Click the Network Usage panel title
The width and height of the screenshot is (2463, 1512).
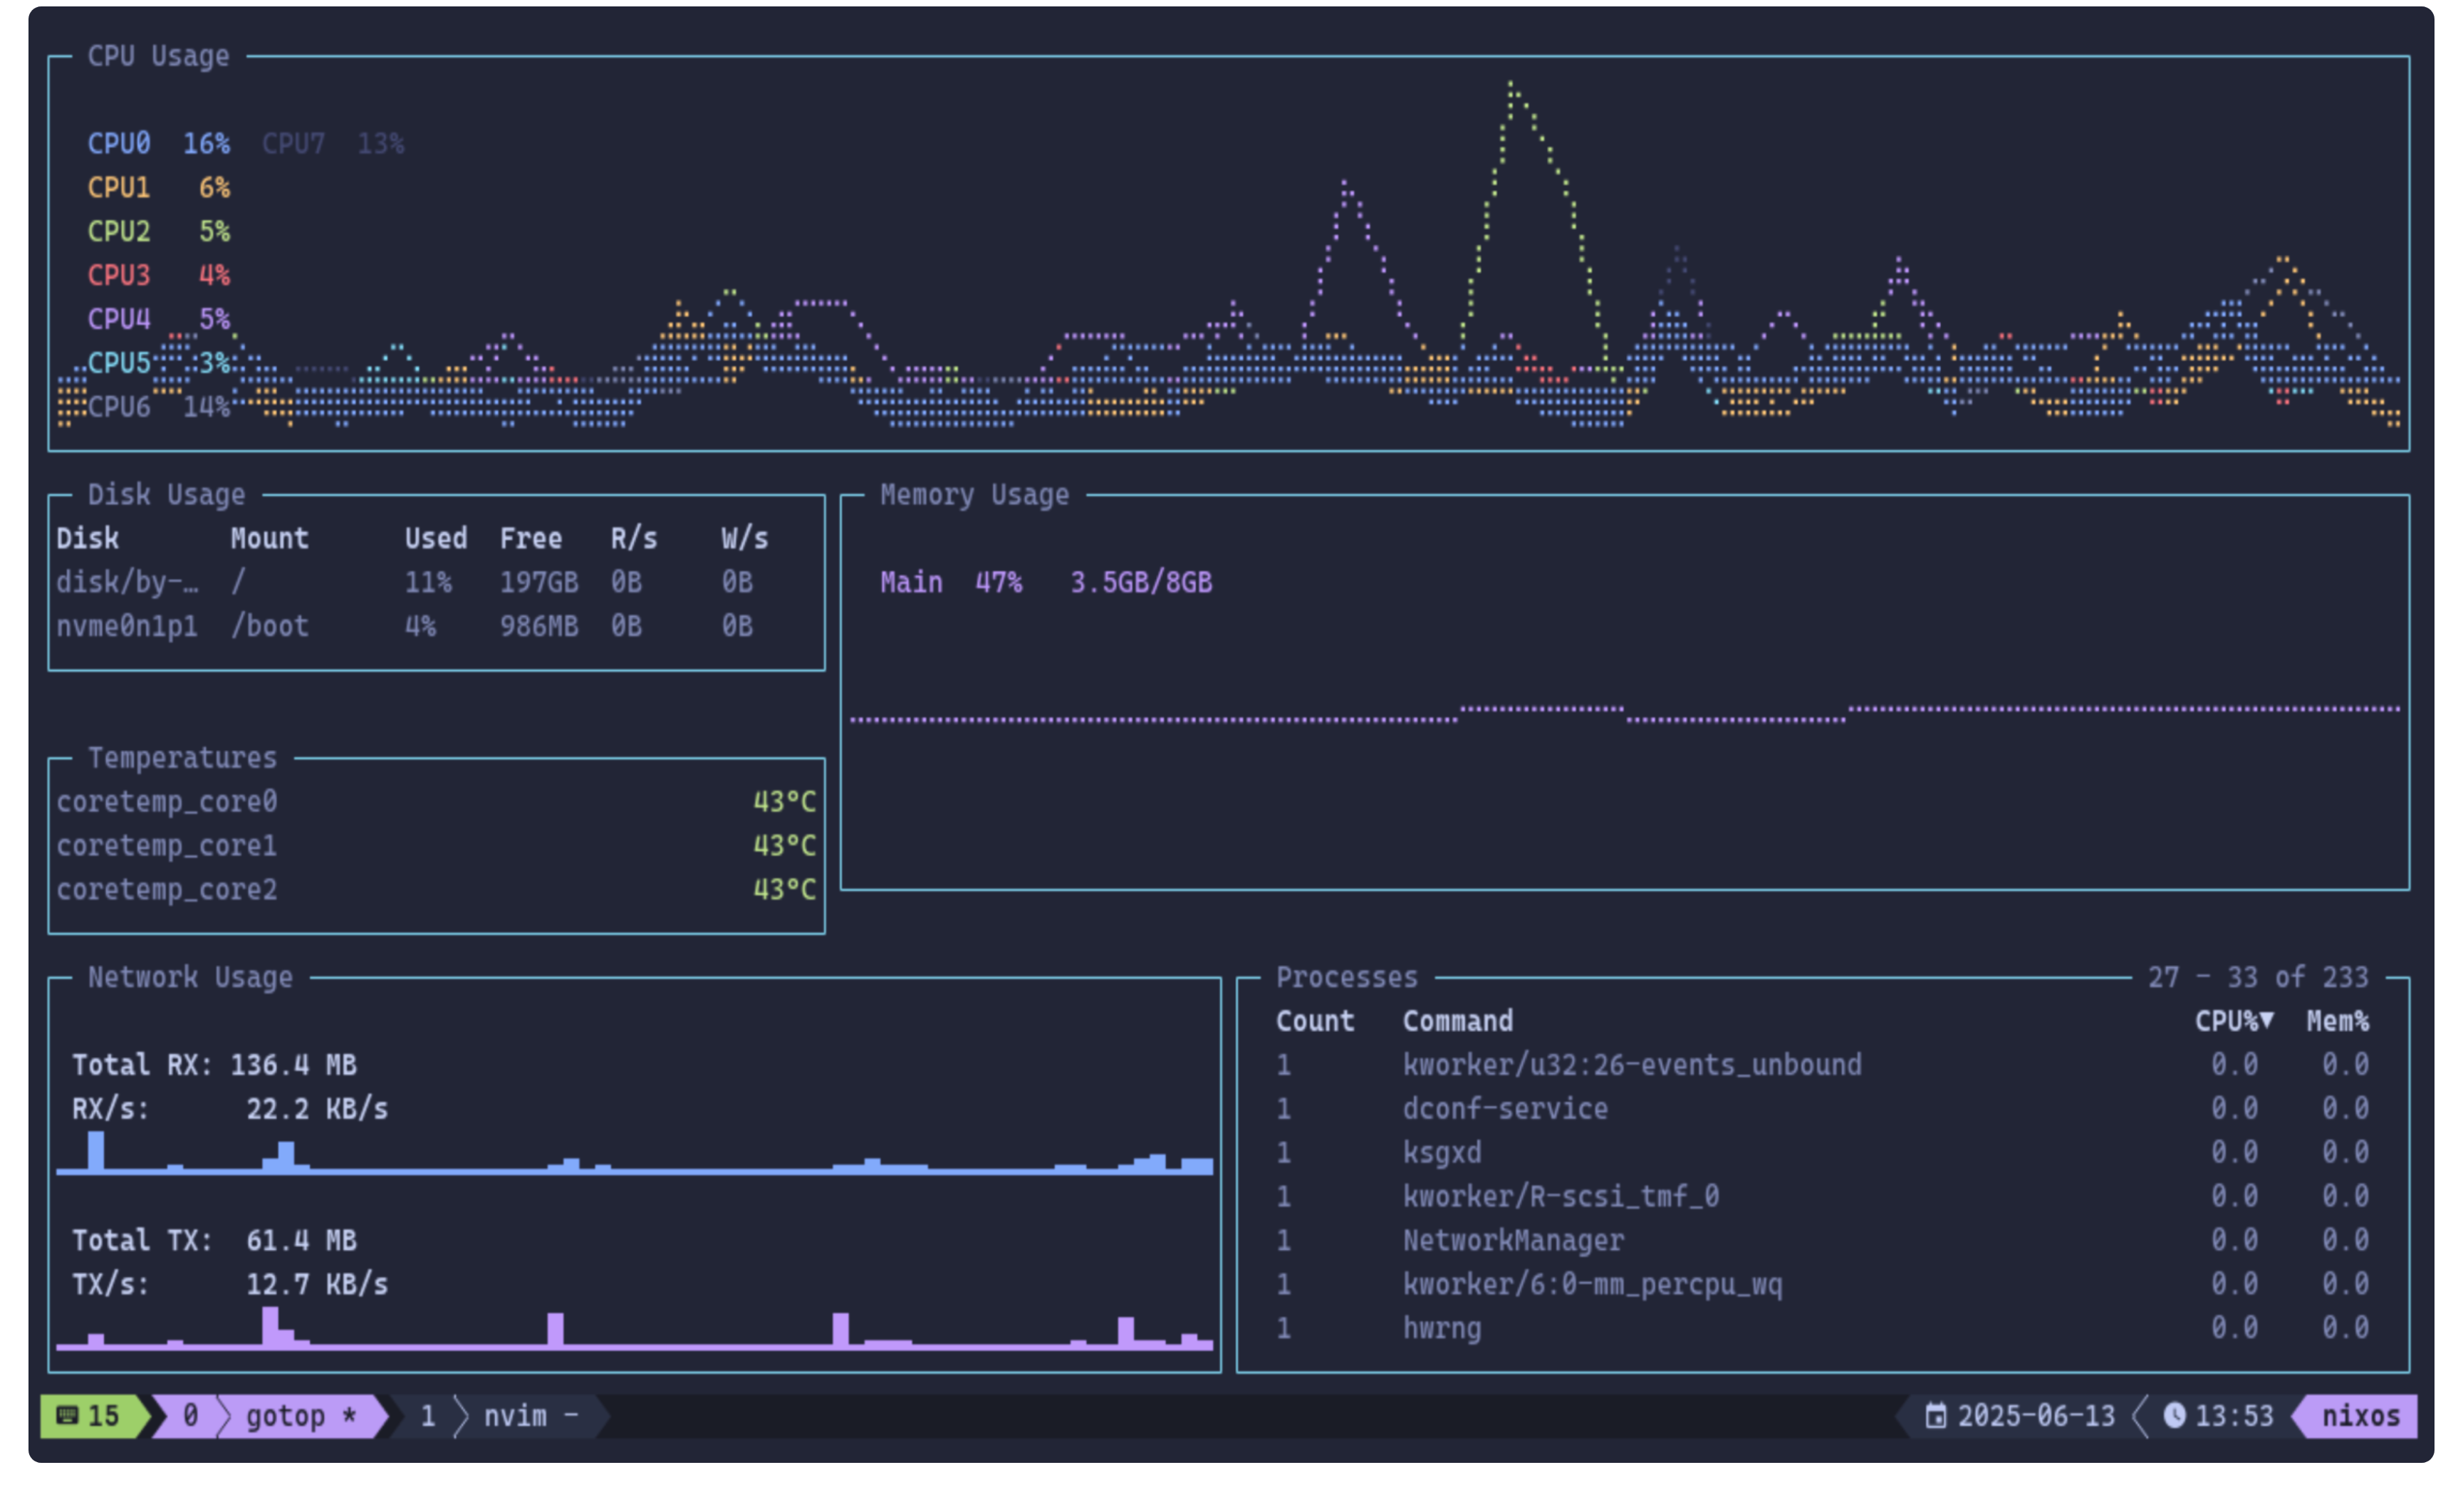[190, 976]
